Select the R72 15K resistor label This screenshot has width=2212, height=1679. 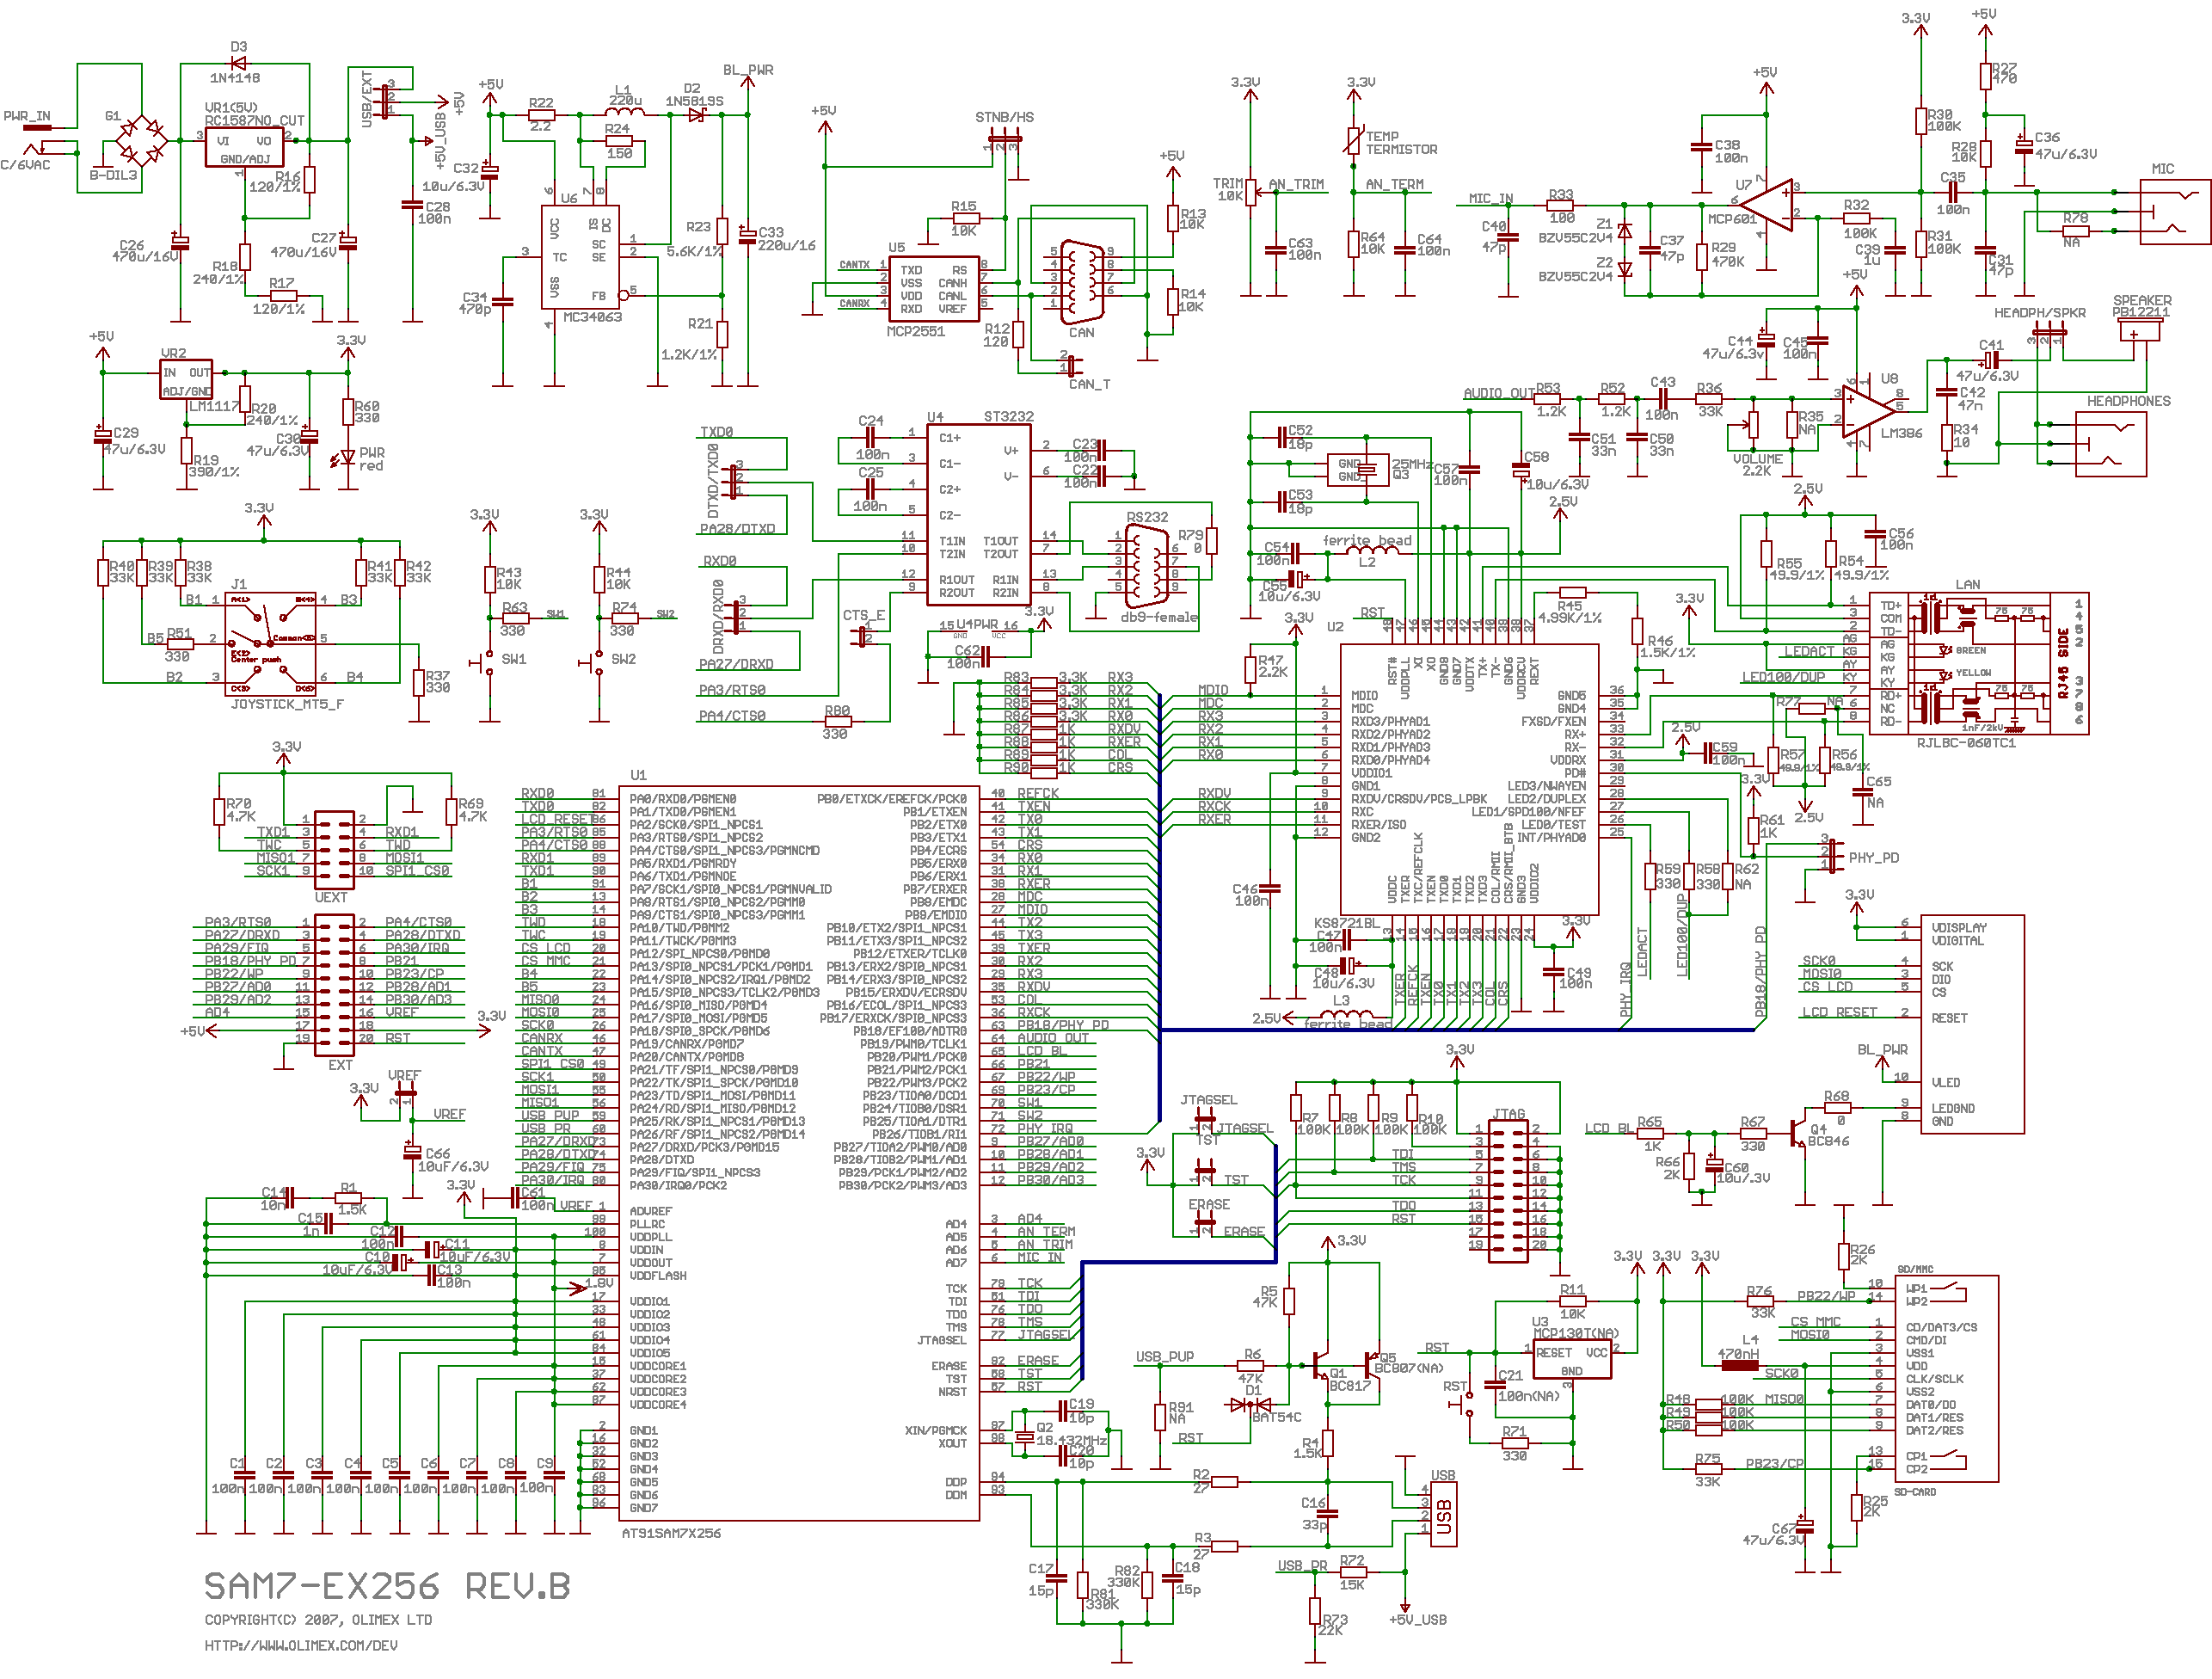1352,1572
